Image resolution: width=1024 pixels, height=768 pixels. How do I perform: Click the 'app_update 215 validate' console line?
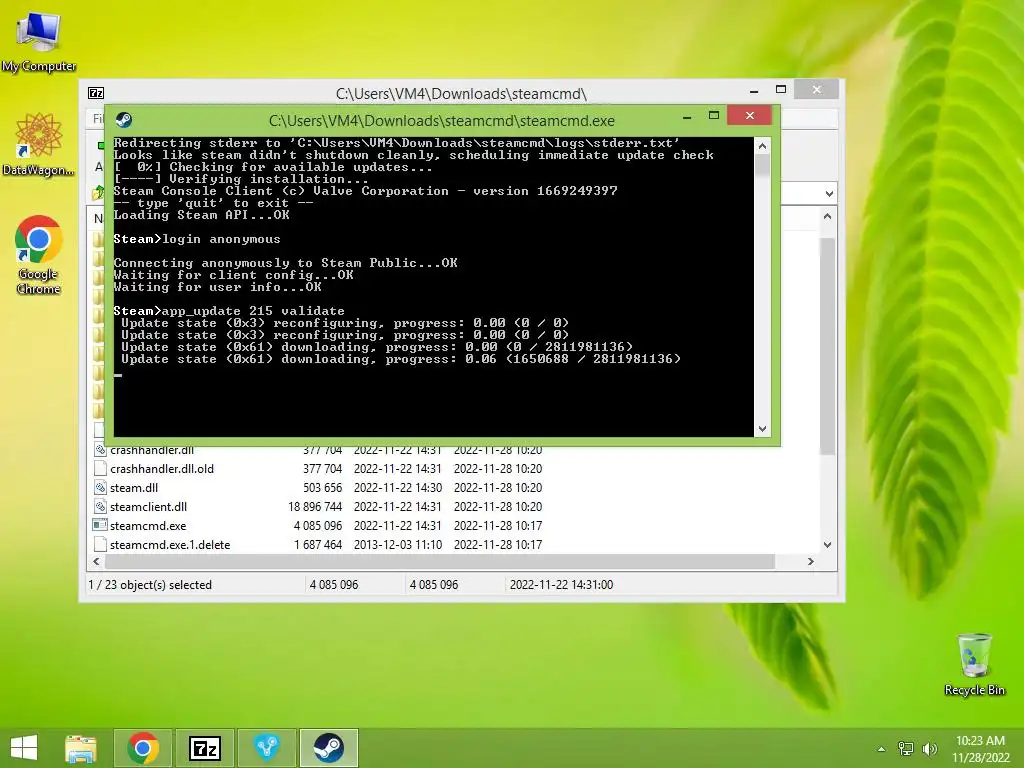pos(229,311)
